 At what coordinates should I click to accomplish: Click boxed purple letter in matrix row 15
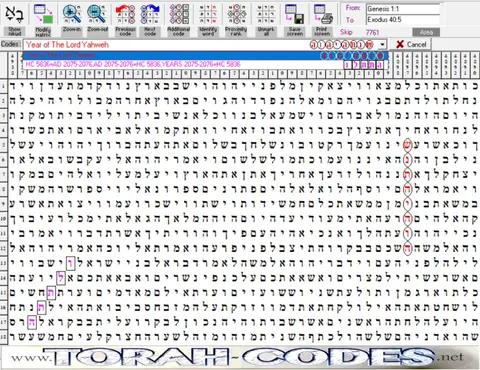(51, 292)
